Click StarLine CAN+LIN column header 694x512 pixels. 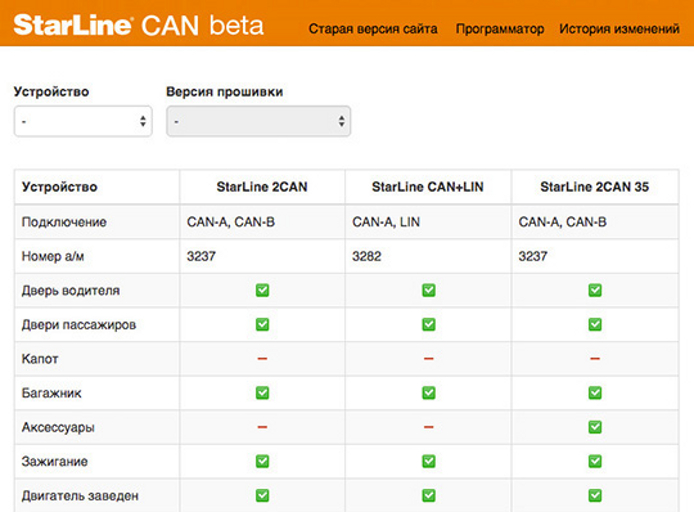click(x=428, y=187)
